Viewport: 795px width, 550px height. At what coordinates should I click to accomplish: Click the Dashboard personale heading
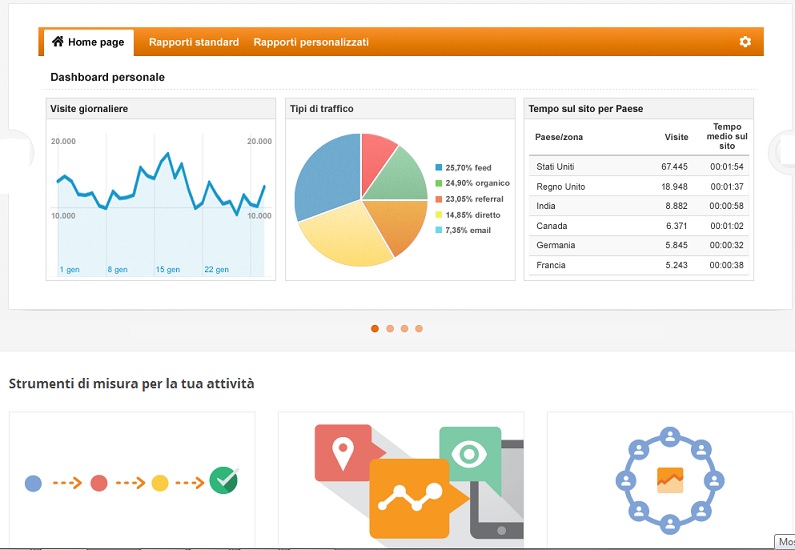pos(107,77)
